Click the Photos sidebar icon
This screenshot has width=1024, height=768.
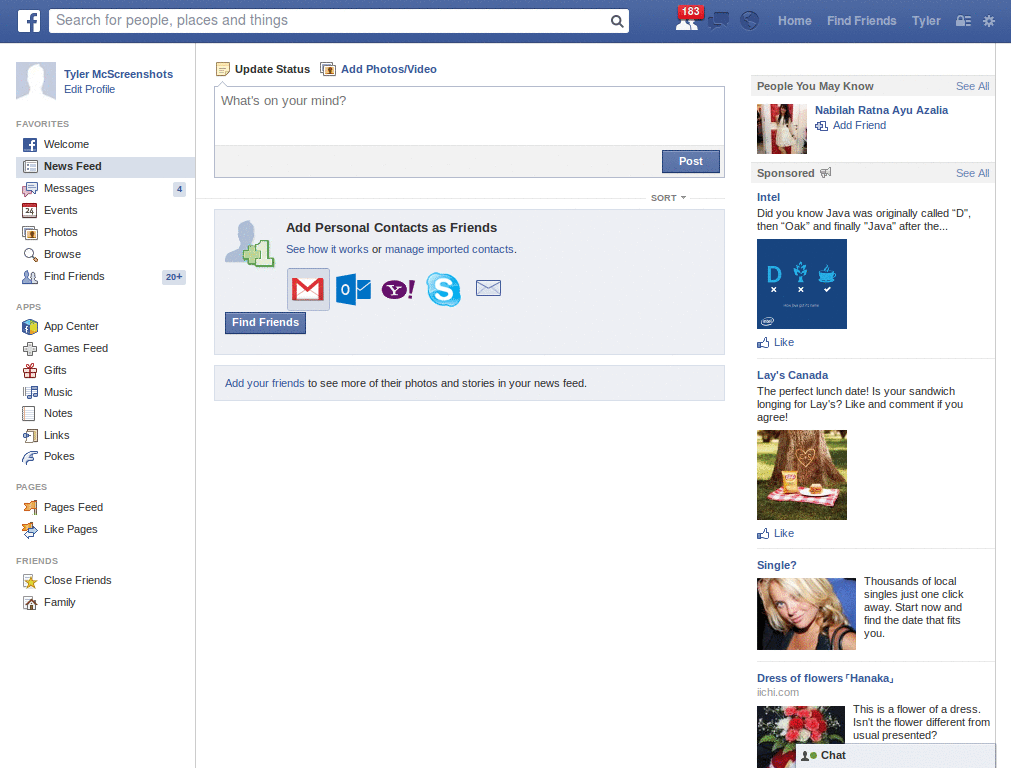[x=29, y=232]
